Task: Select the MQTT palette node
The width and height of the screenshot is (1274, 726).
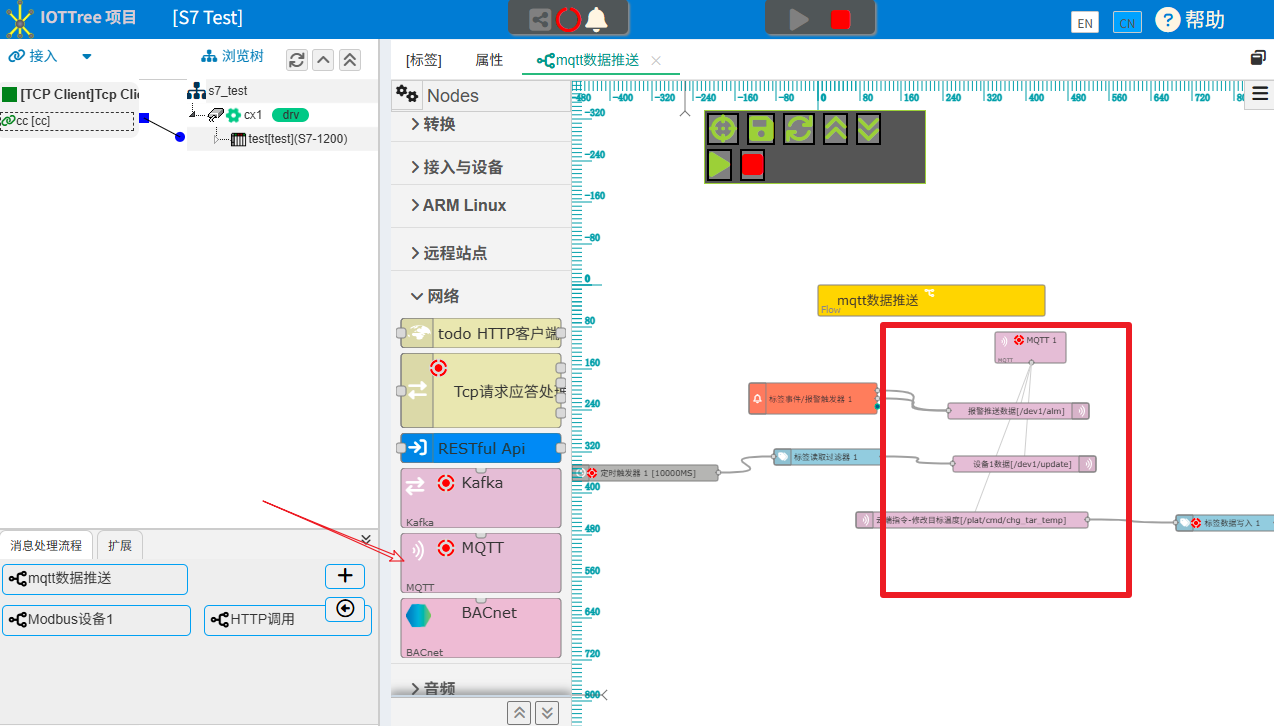Action: click(480, 562)
